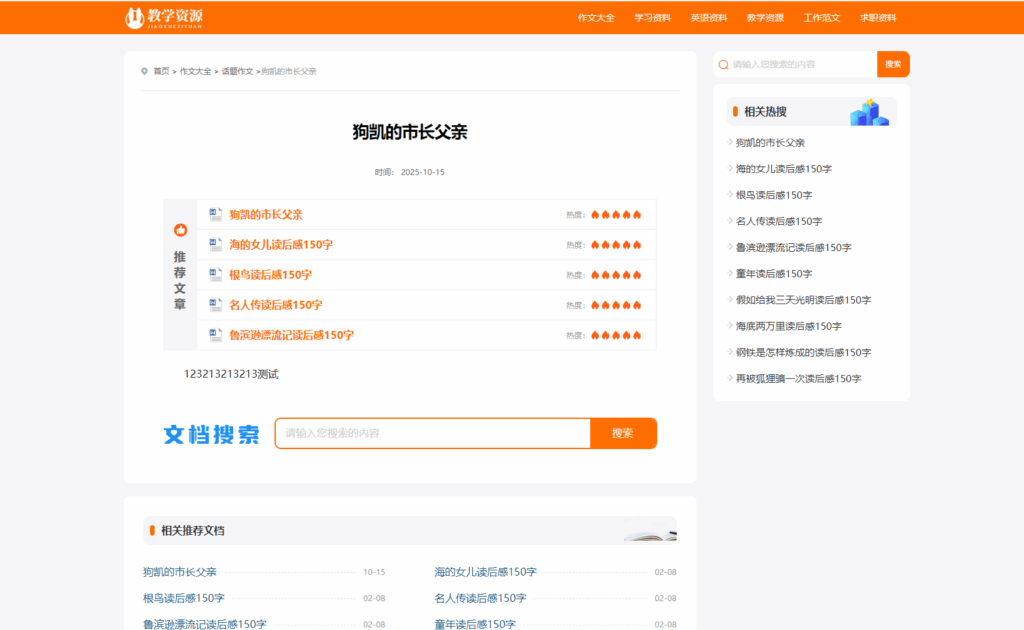Expand the chevron beside 童年读后感150字
The image size is (1024, 630).
tap(730, 273)
